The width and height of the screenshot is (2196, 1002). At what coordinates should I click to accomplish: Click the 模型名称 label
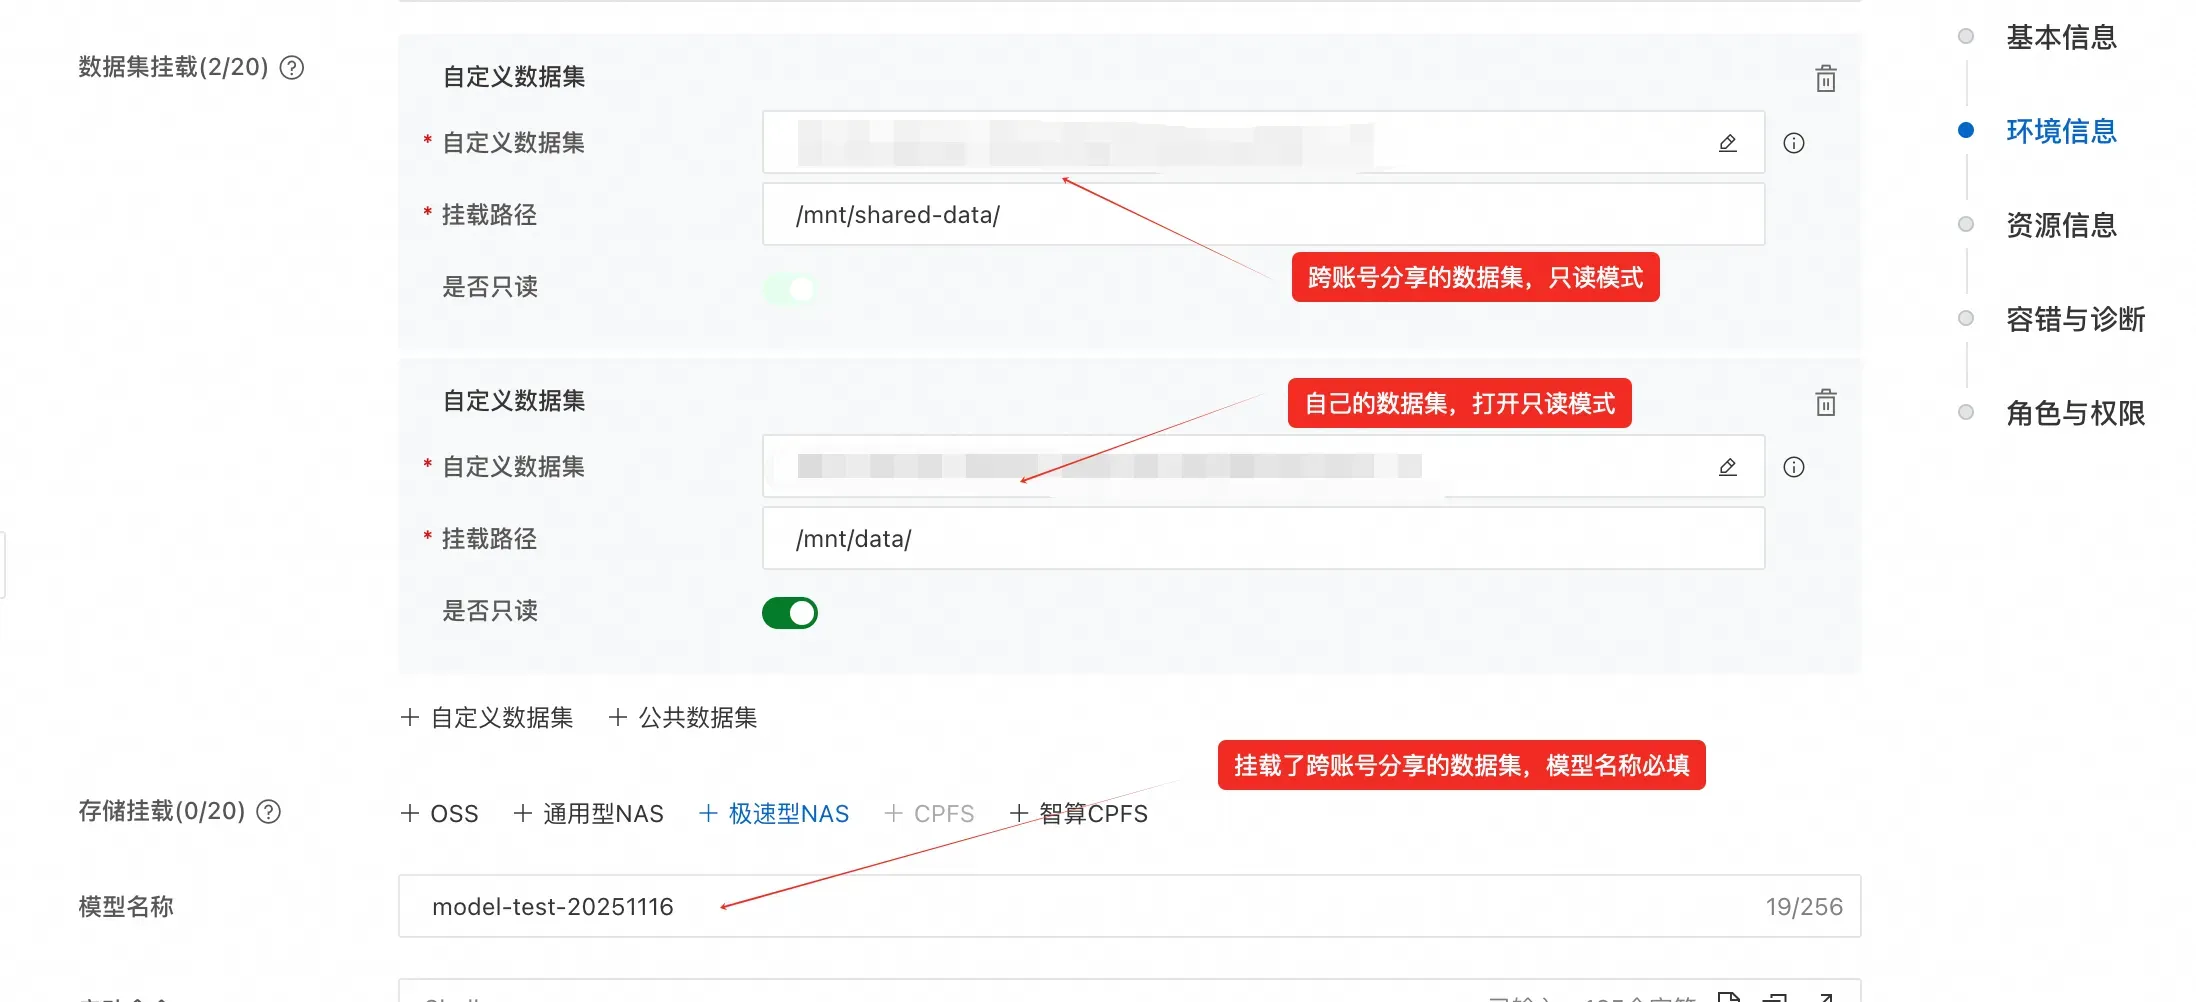tap(126, 907)
